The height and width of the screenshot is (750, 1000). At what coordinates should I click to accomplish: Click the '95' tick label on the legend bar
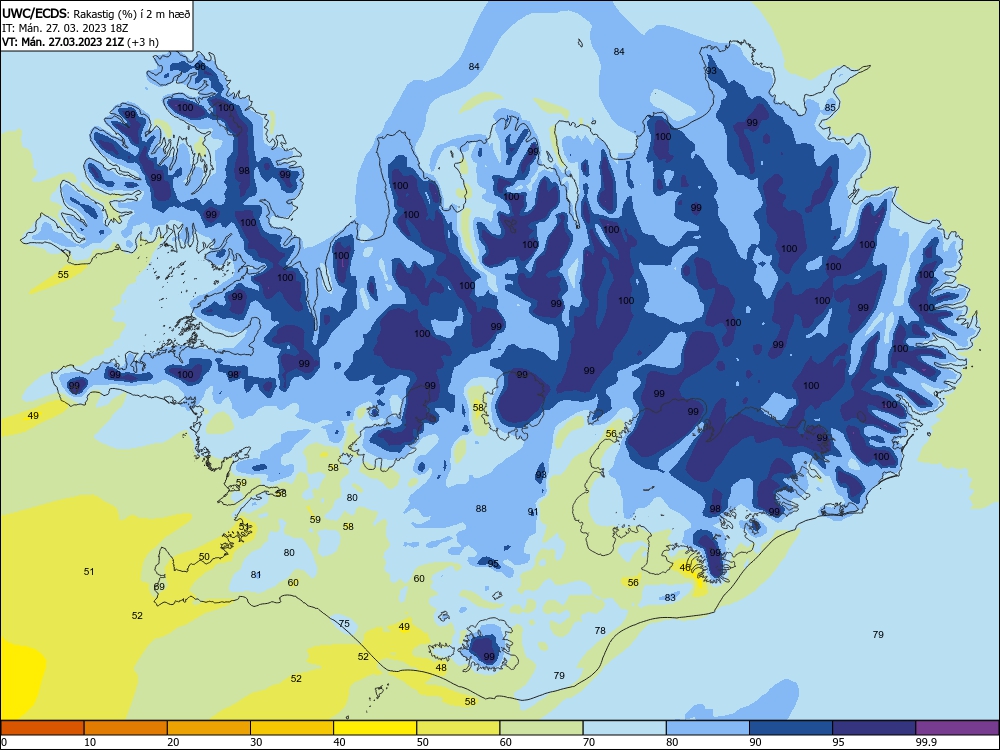pos(838,742)
